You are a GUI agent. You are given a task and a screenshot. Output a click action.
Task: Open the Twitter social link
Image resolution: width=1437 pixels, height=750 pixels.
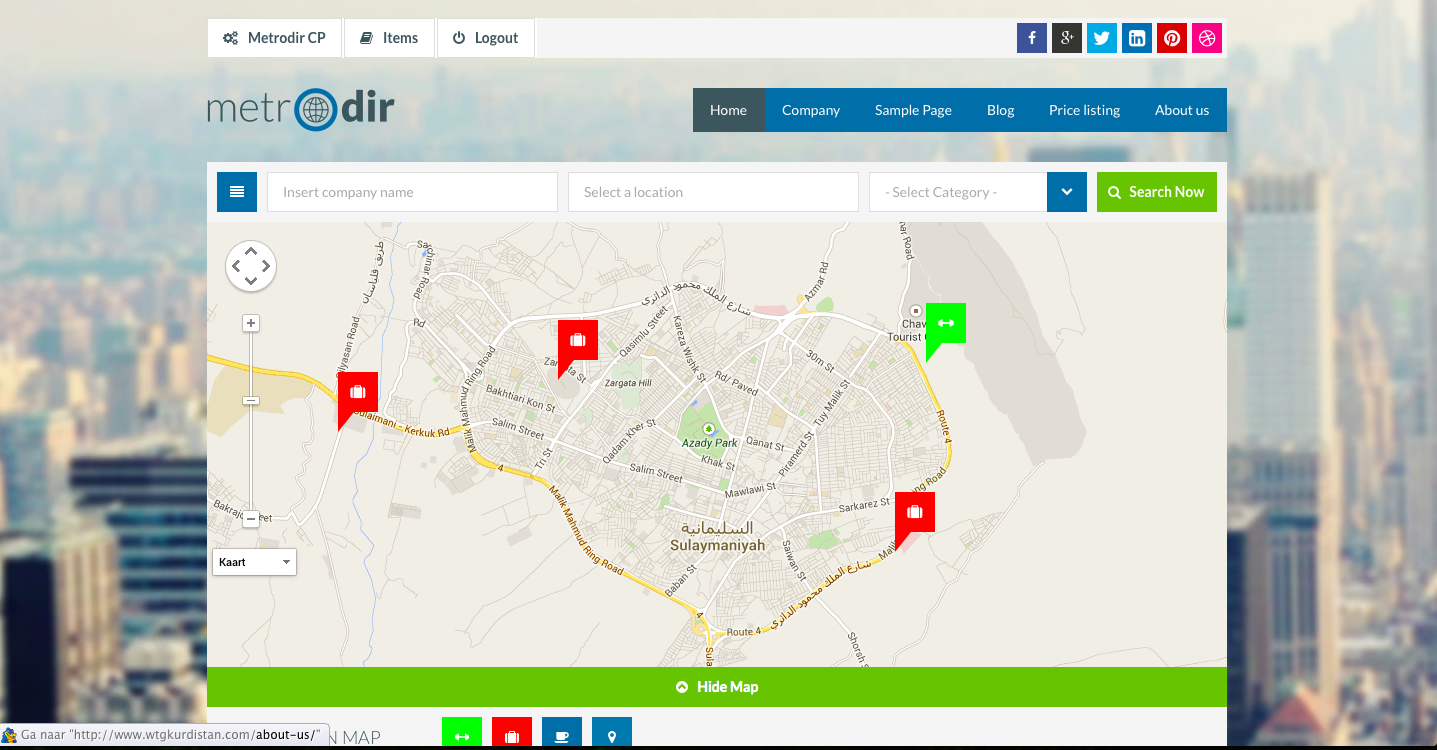pyautogui.click(x=1102, y=38)
